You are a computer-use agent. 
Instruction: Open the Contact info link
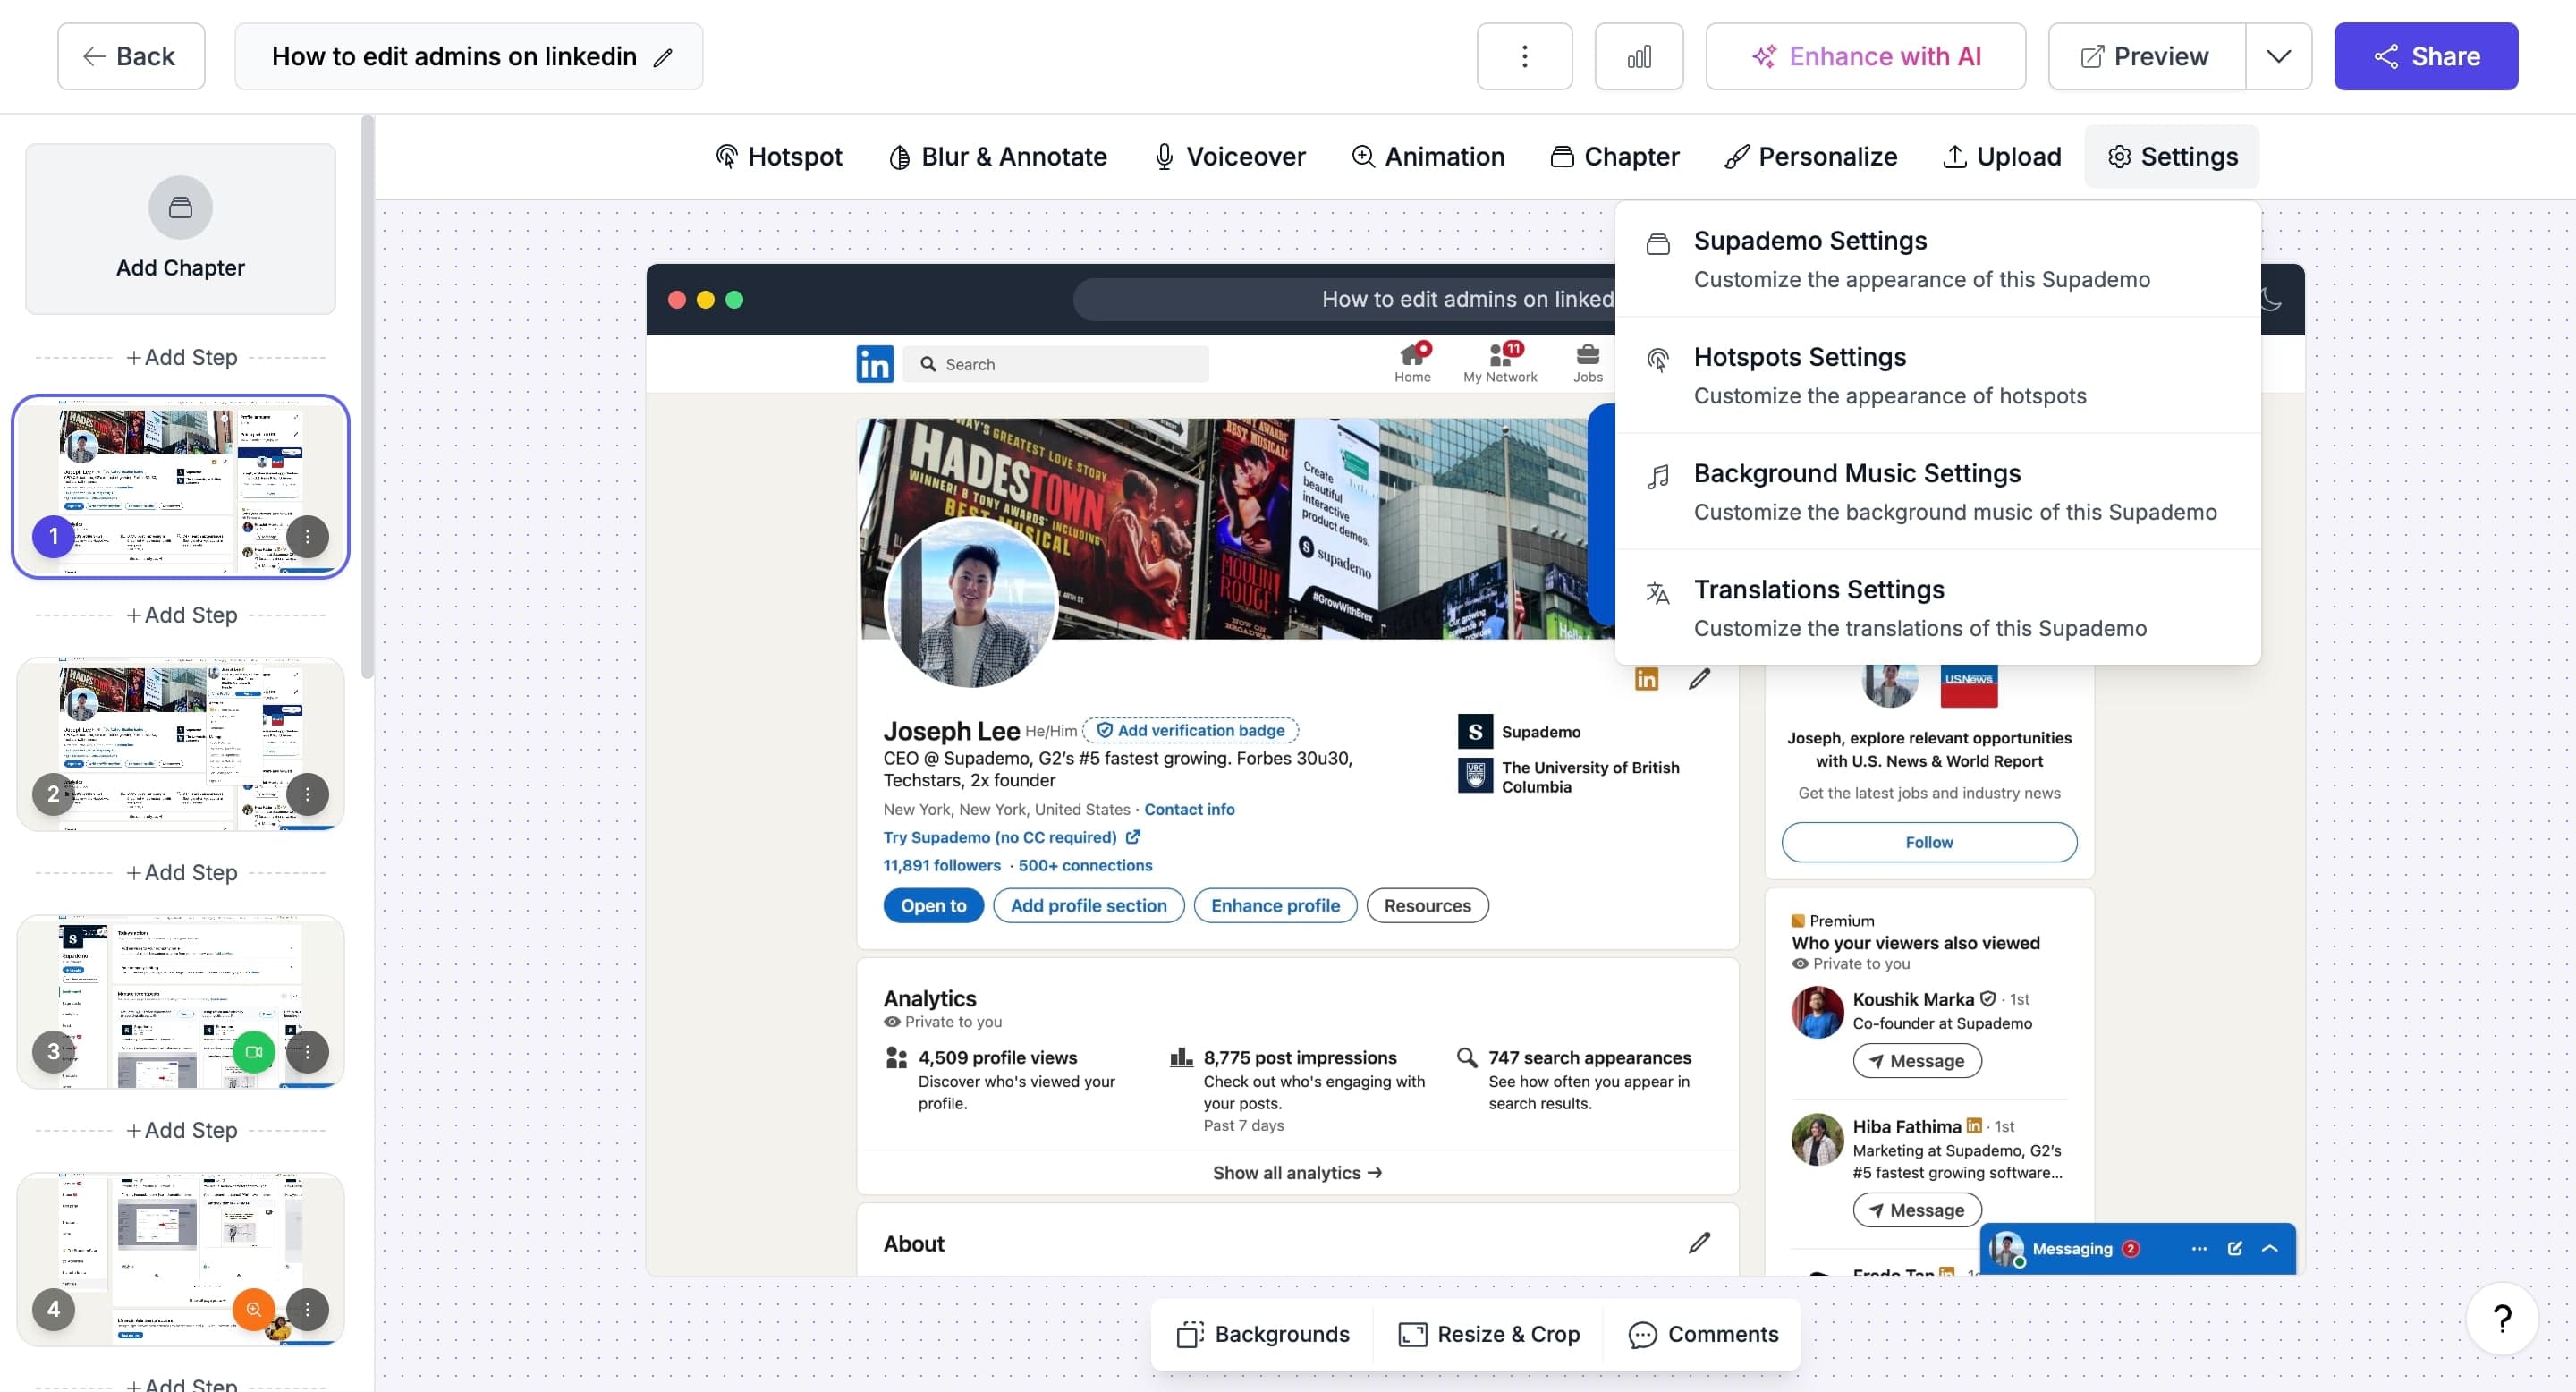point(1189,809)
